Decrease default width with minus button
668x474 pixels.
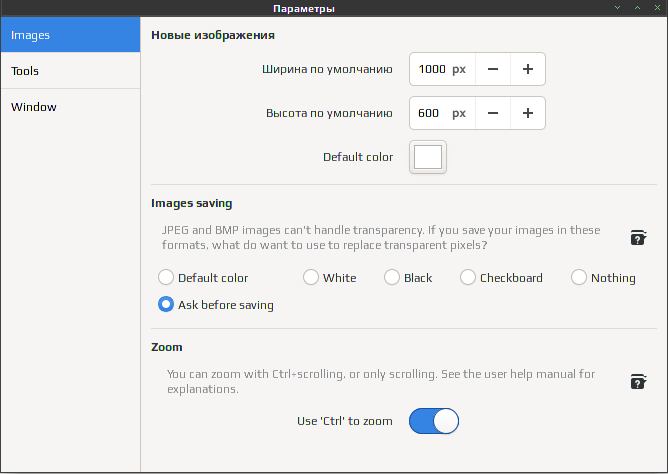click(493, 69)
